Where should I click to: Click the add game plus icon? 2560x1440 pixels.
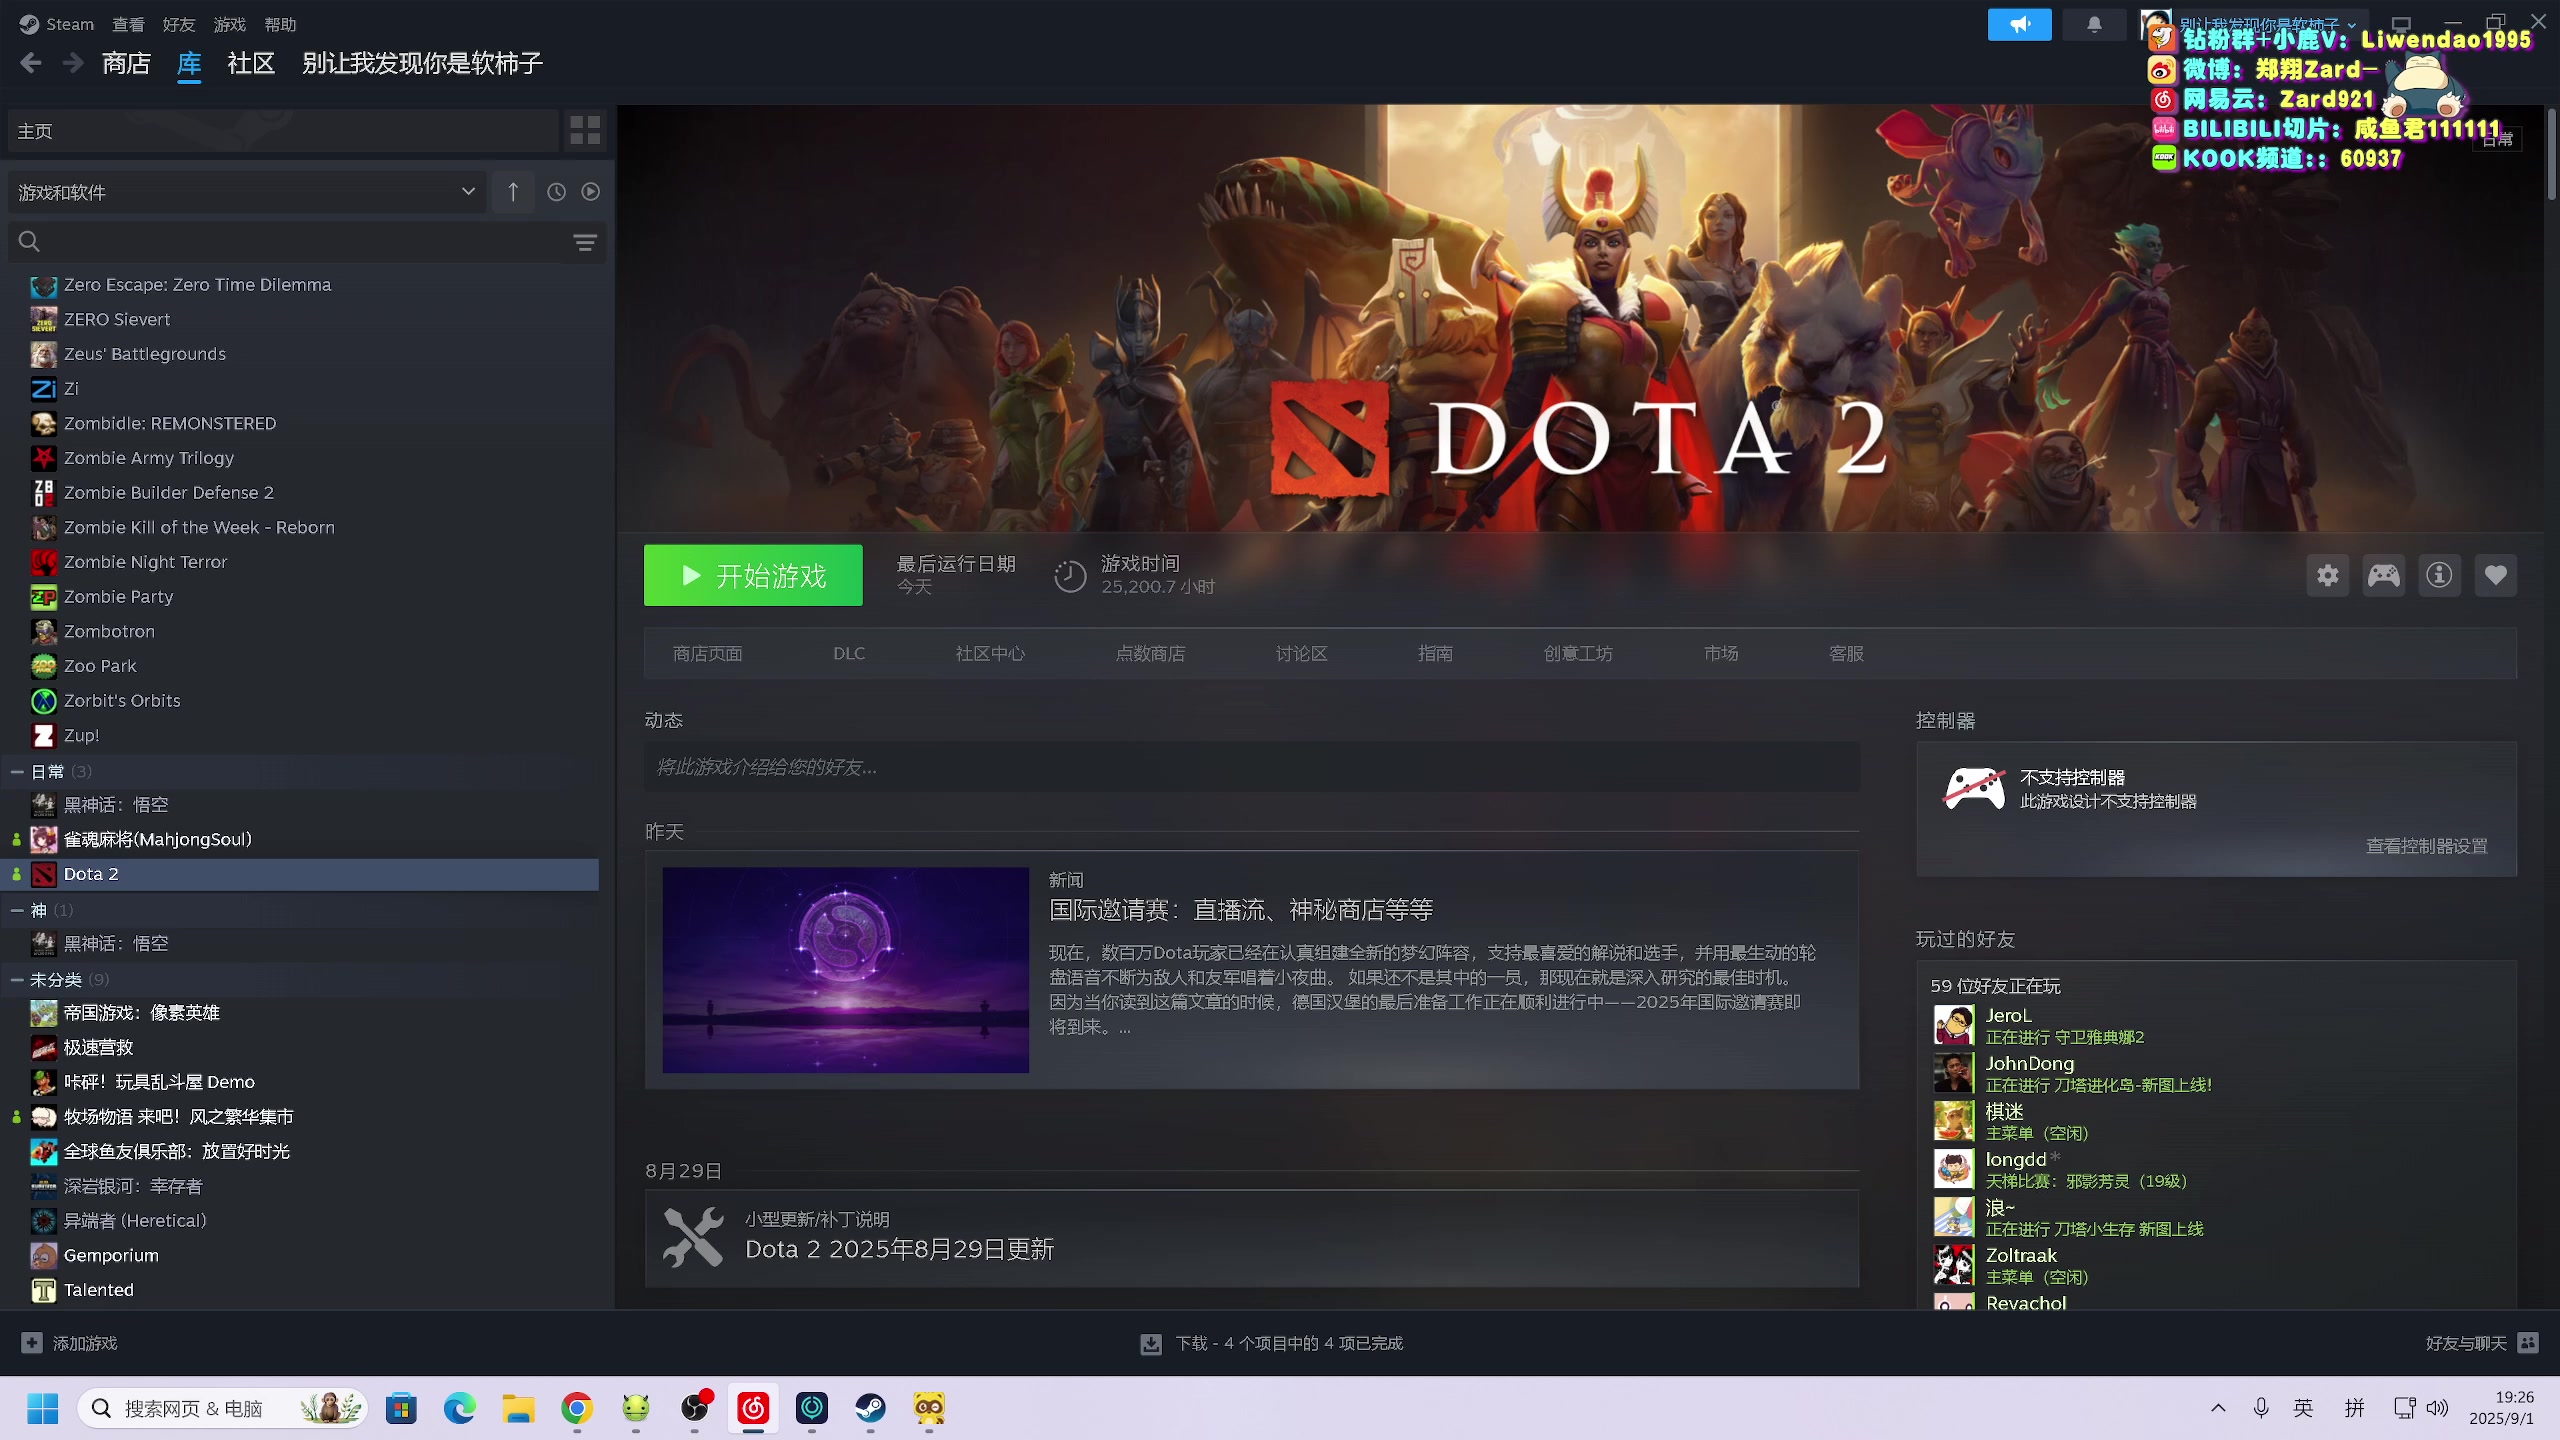pos(32,1343)
